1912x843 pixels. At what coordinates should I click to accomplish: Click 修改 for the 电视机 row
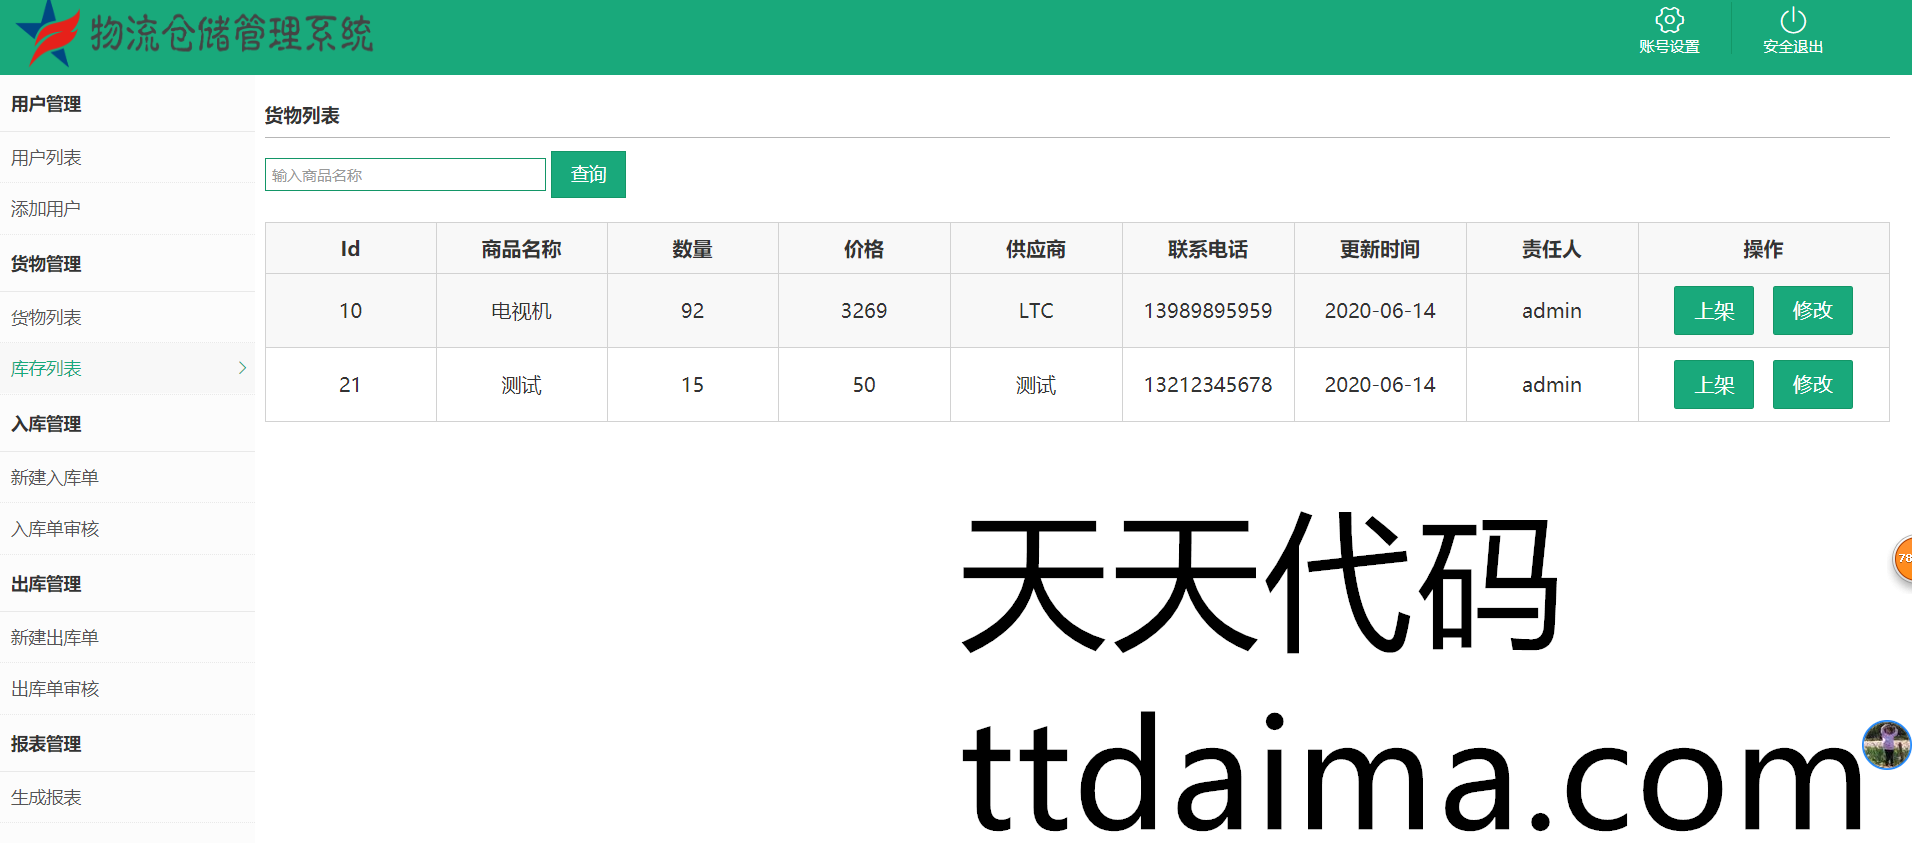[1812, 311]
